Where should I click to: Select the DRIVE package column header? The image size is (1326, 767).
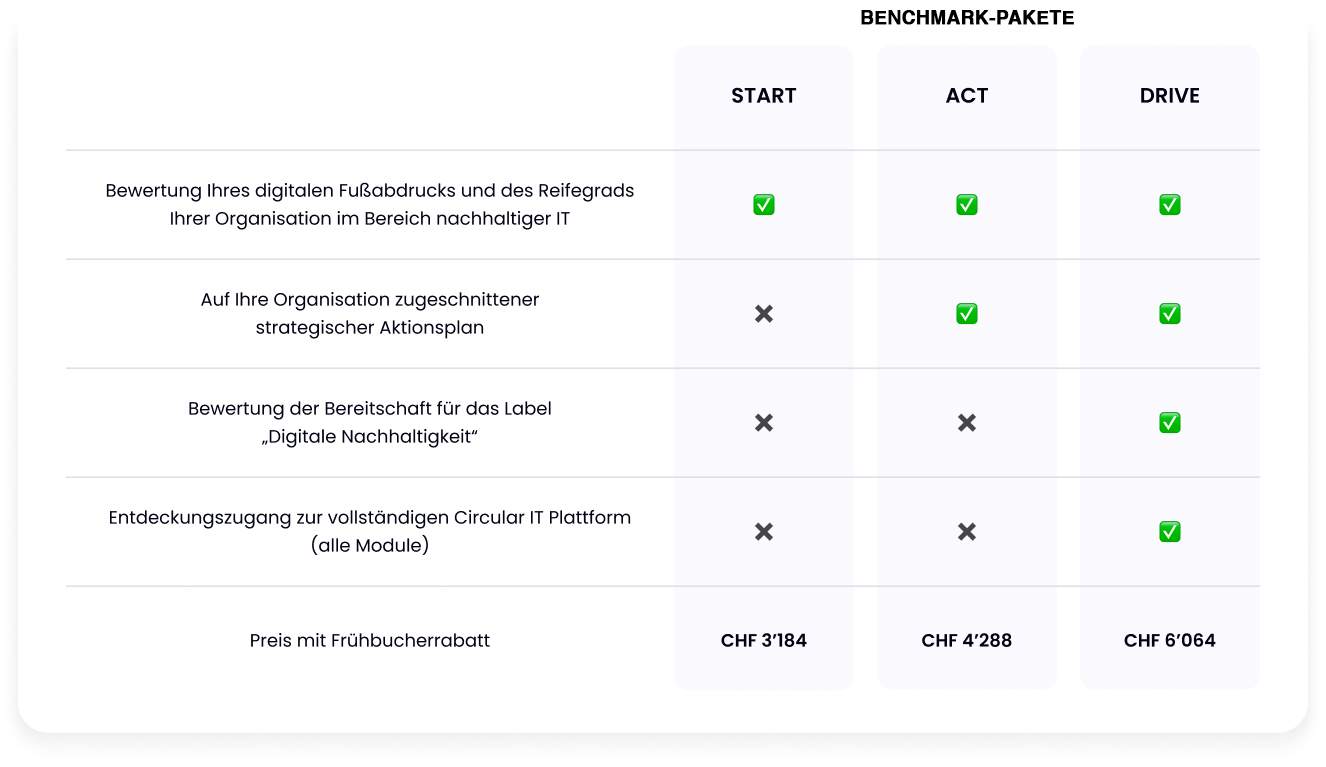1170,96
